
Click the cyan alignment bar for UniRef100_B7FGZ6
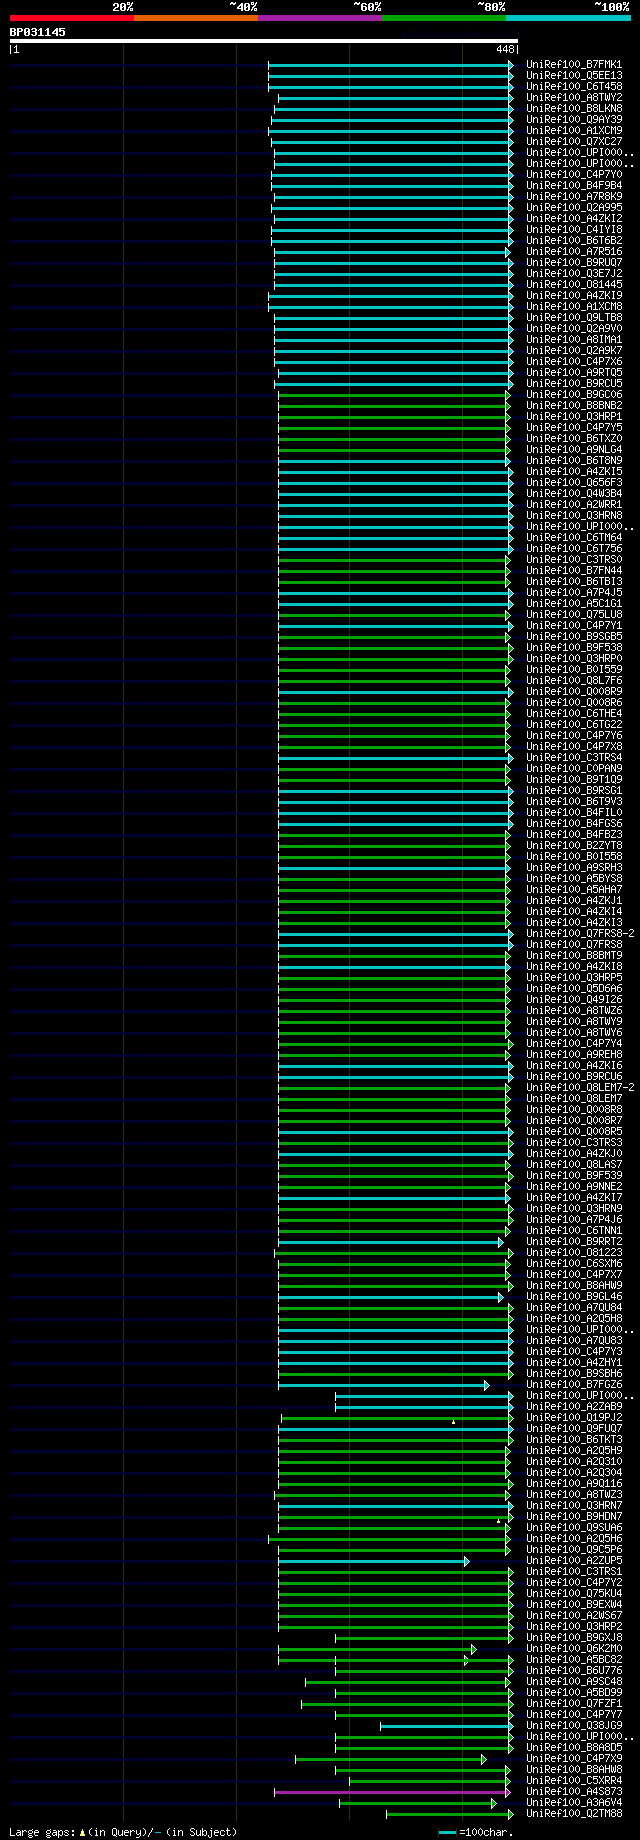383,1385
